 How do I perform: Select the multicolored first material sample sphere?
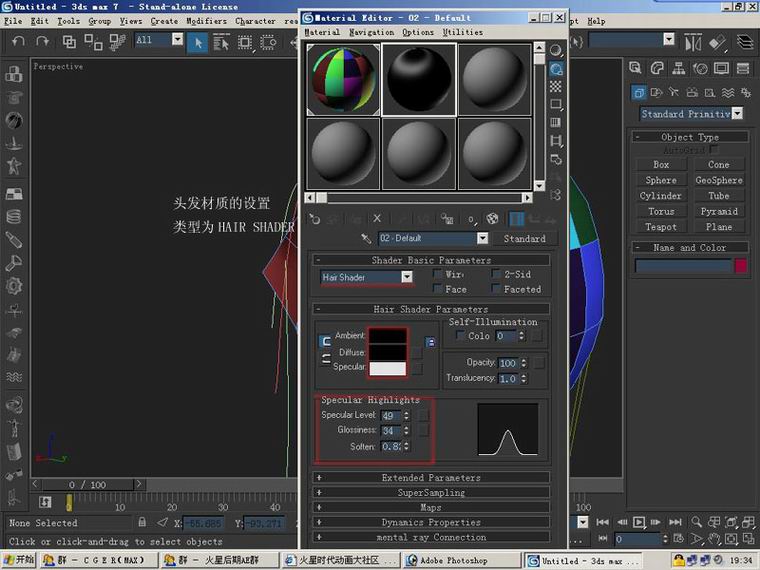click(343, 79)
